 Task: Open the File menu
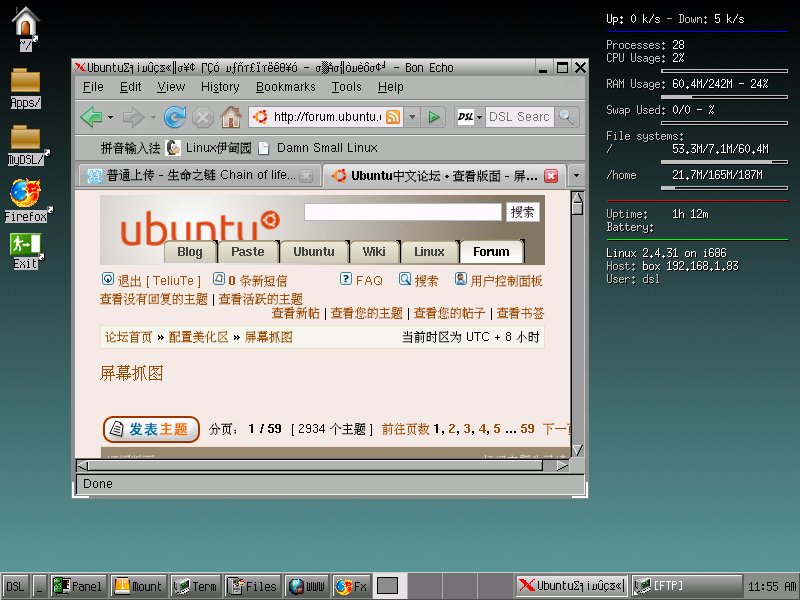click(93, 87)
